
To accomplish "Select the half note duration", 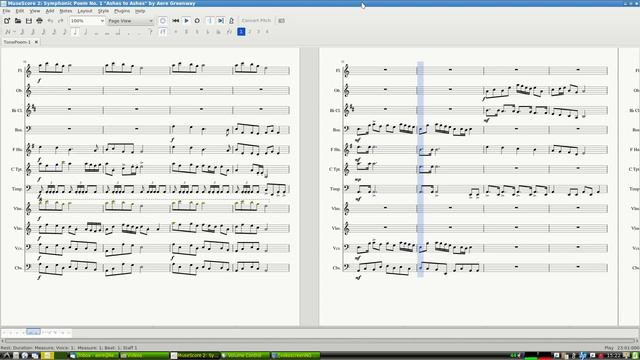I will coord(85,31).
